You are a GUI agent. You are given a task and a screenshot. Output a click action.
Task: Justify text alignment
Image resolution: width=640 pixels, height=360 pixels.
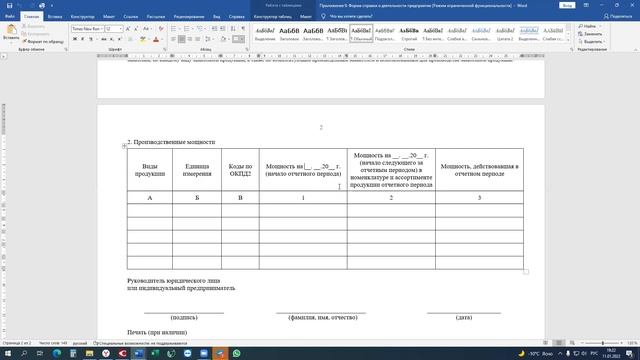[198, 39]
